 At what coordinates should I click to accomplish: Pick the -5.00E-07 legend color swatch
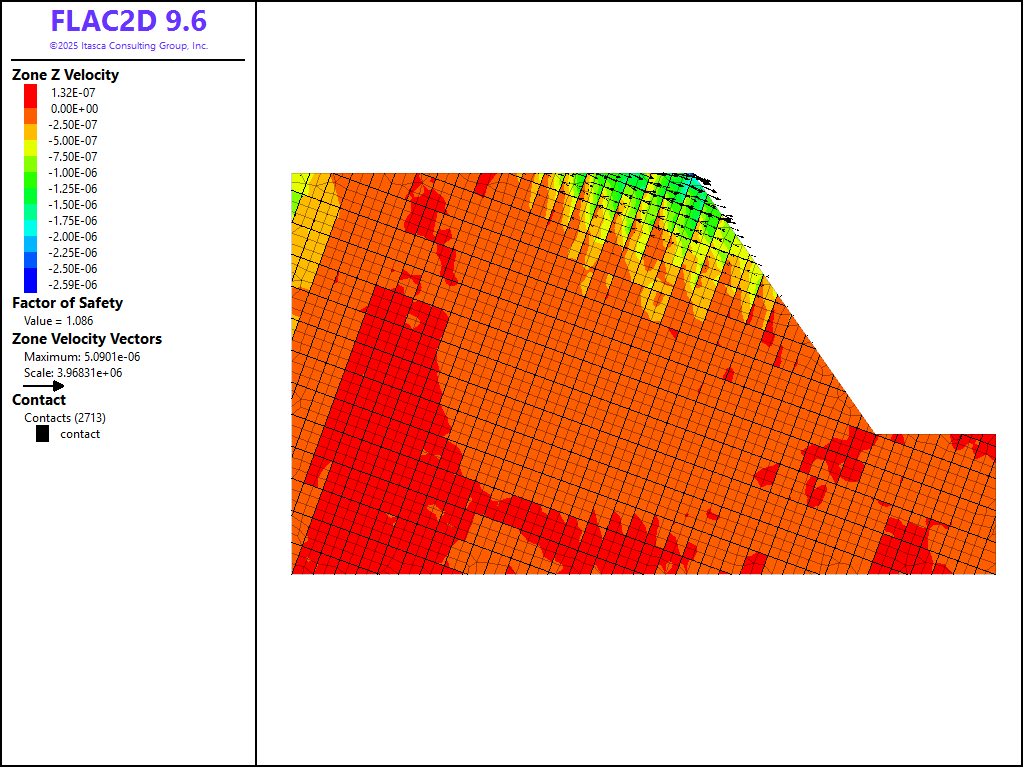tap(31, 140)
